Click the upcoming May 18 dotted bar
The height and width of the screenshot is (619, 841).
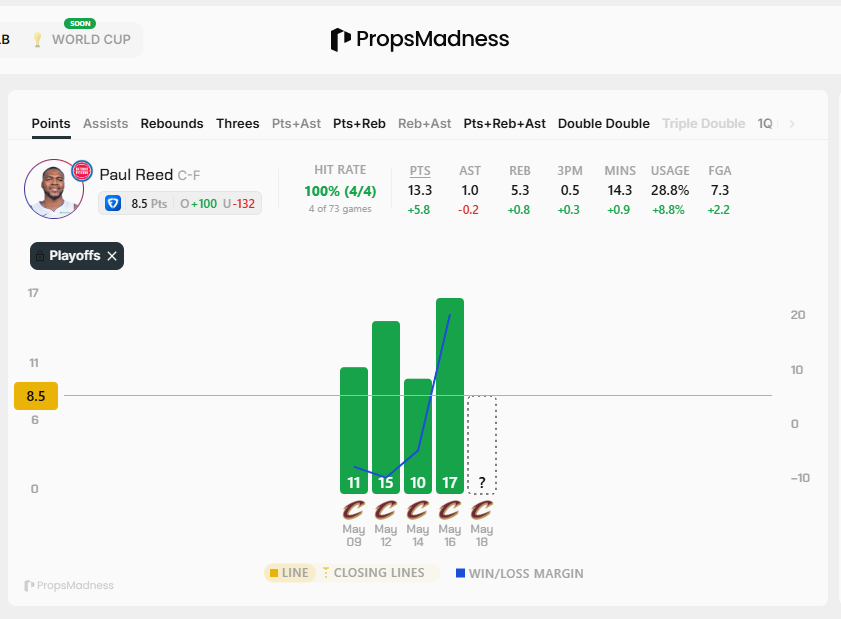click(482, 445)
